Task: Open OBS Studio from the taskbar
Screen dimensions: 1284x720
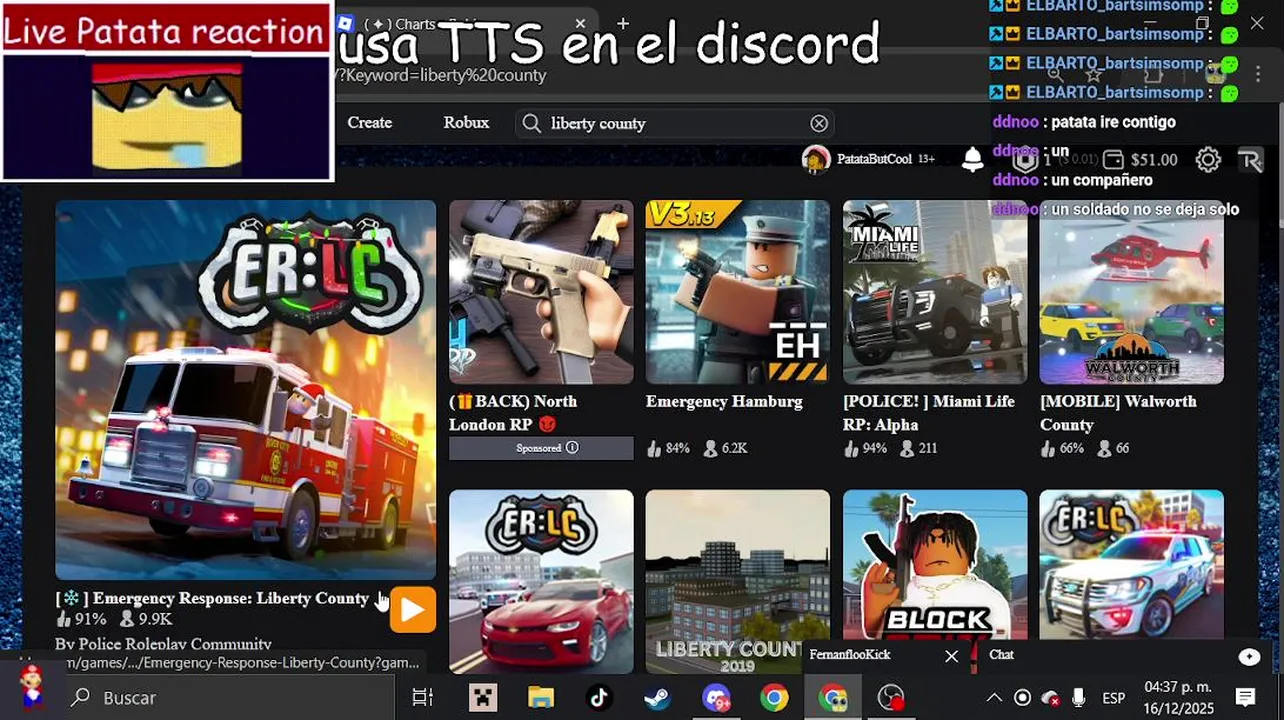Action: 891,697
